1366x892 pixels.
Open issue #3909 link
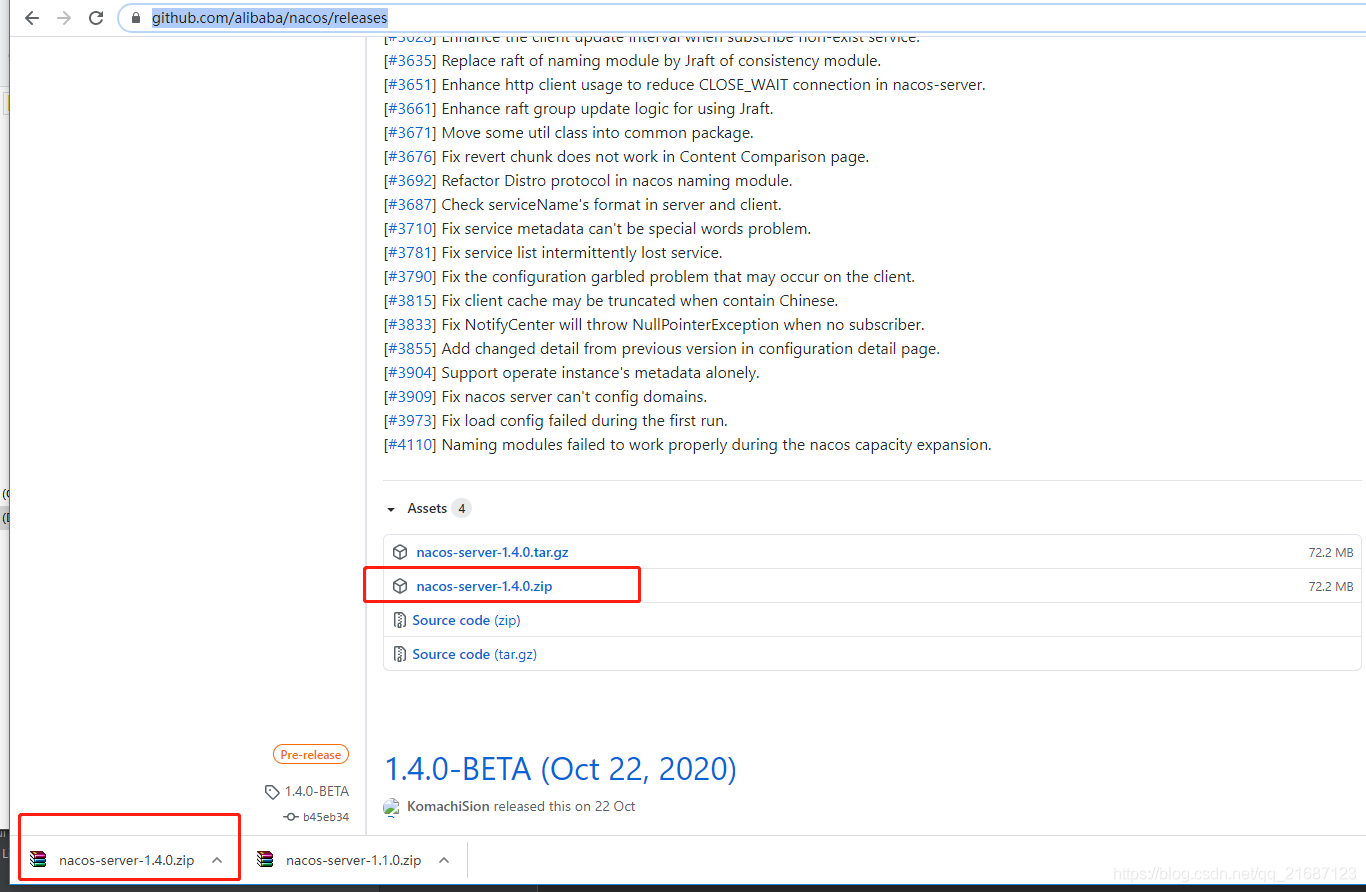click(410, 397)
